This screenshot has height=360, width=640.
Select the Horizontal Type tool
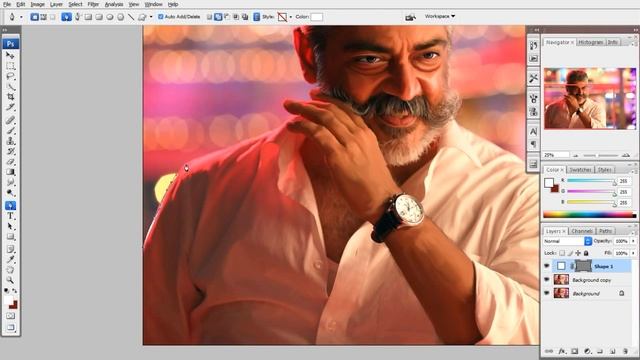click(x=10, y=216)
